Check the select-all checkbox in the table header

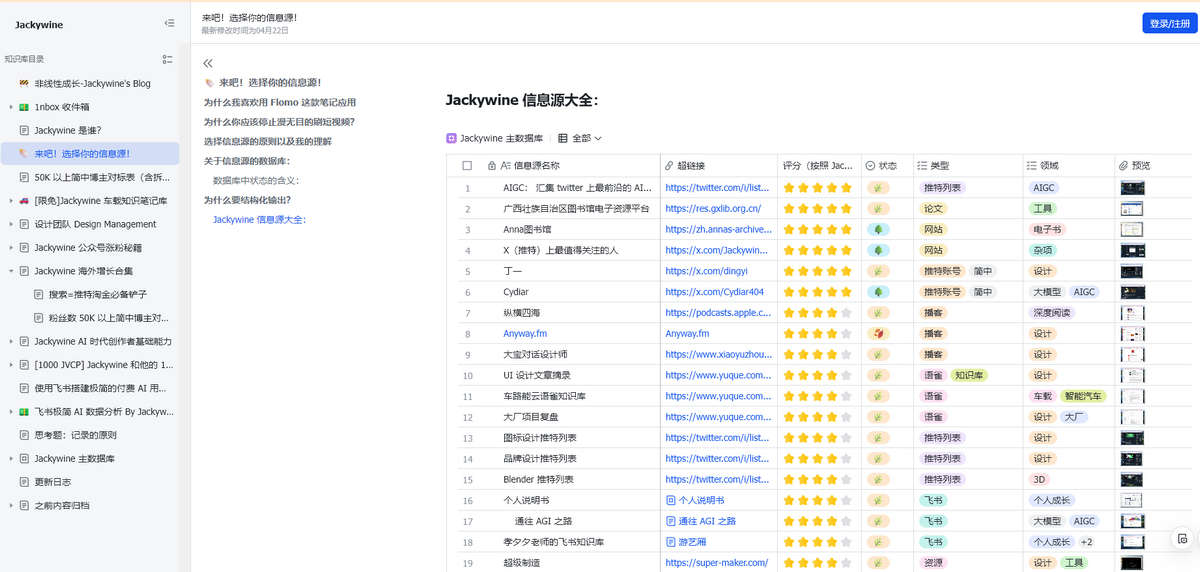pyautogui.click(x=467, y=166)
